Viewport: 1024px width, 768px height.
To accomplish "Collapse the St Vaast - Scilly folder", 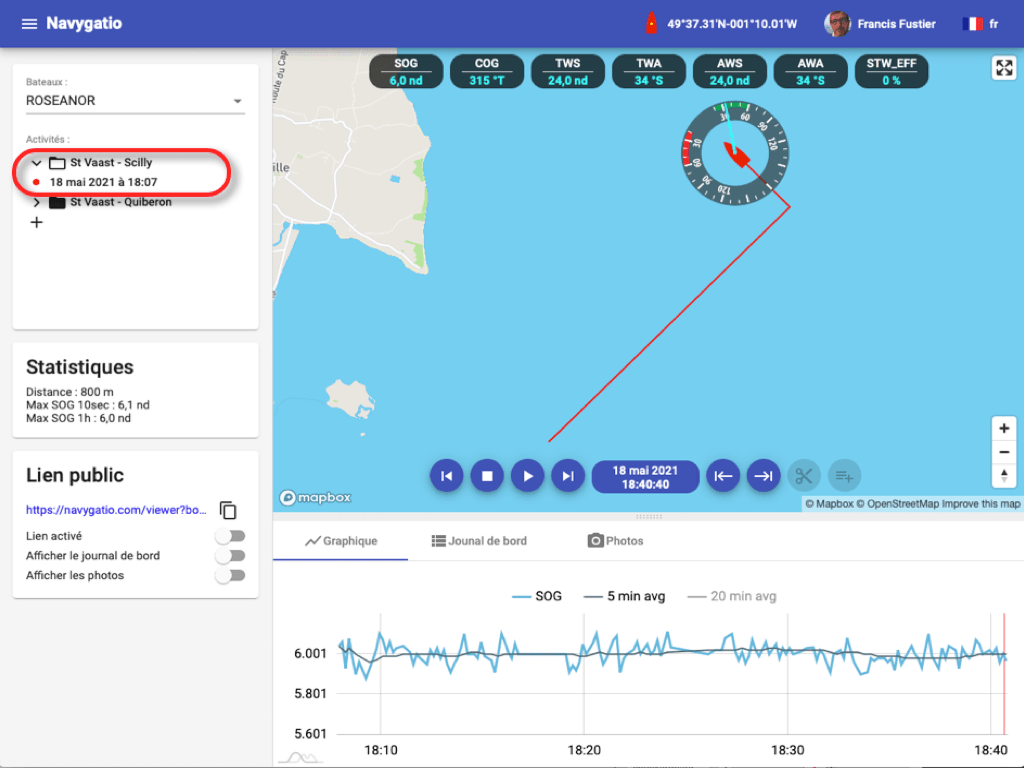I will tap(37, 162).
